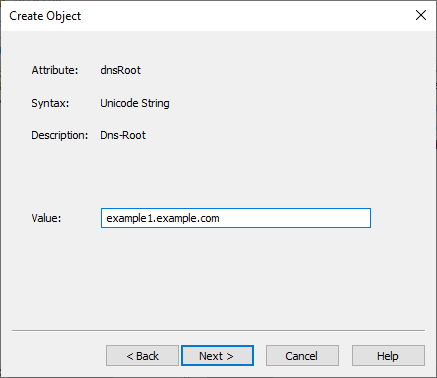
Task: Click the Dns-Root description text
Action: pyautogui.click(x=123, y=135)
